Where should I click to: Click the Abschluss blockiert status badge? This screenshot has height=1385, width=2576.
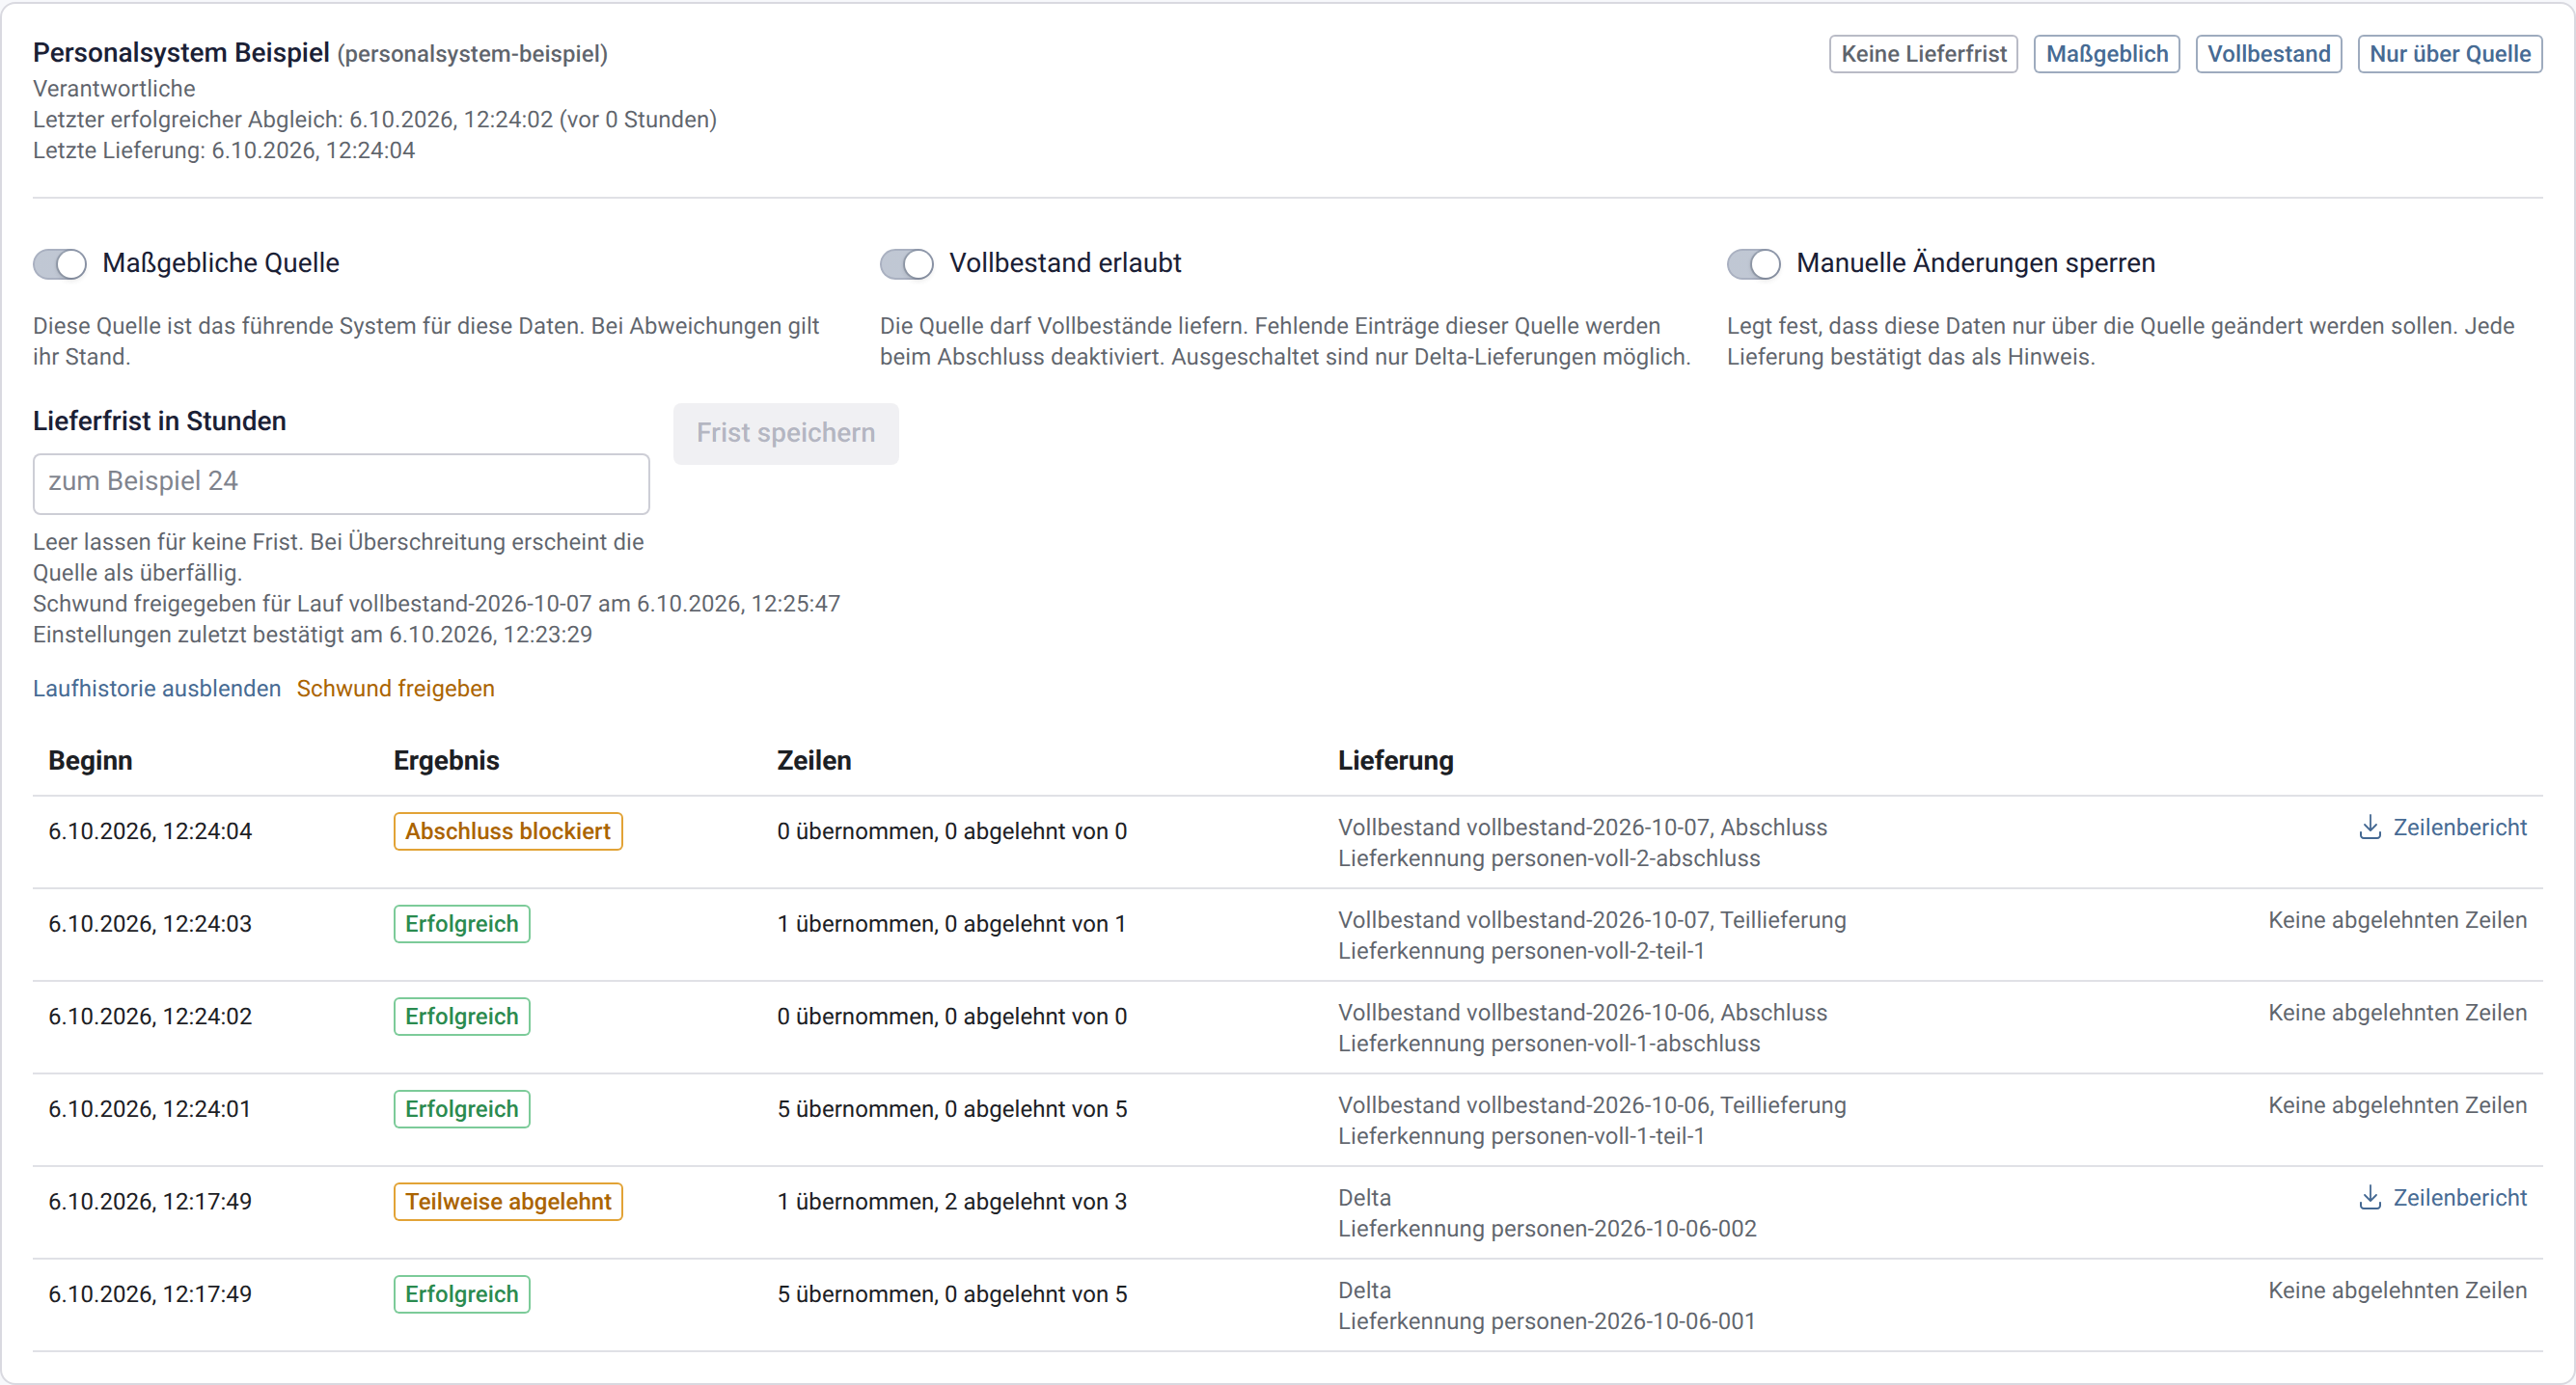pos(508,831)
